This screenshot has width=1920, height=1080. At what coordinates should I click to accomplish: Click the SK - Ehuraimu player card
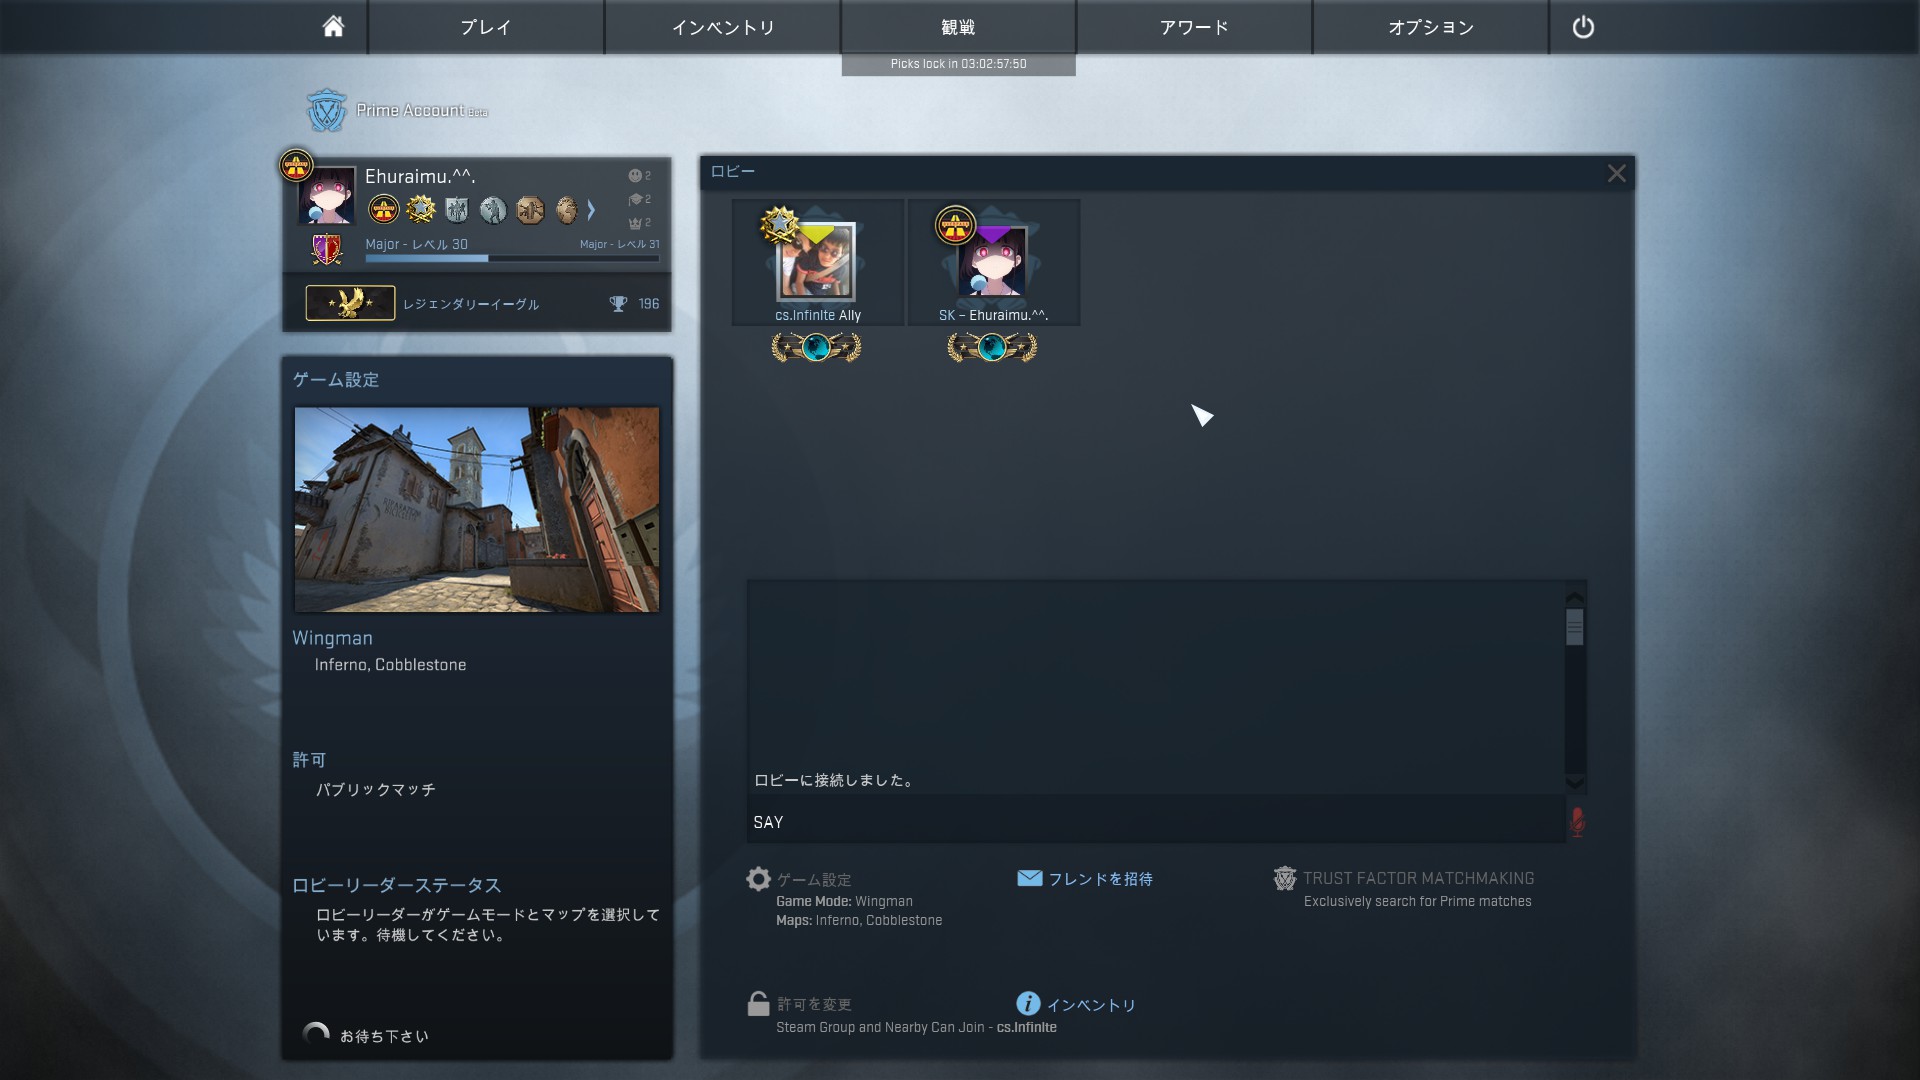pyautogui.click(x=994, y=262)
